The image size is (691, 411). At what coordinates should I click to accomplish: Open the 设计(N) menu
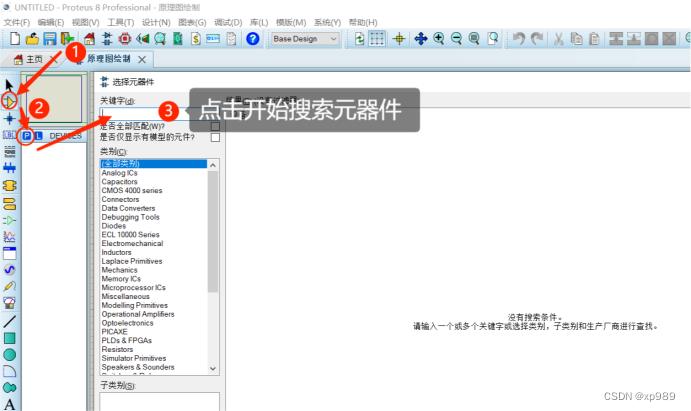point(156,22)
